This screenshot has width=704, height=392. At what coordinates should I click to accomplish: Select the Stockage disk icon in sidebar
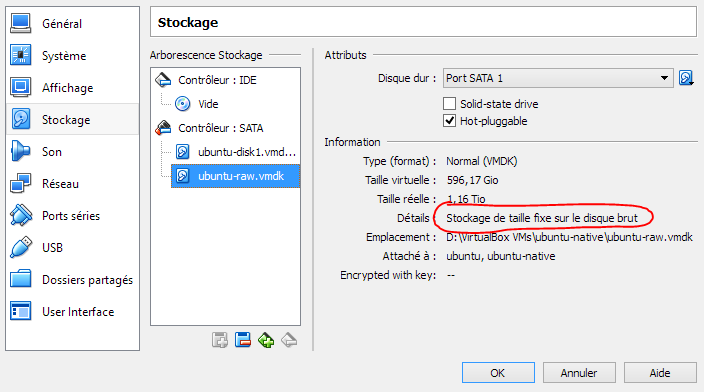pos(21,119)
